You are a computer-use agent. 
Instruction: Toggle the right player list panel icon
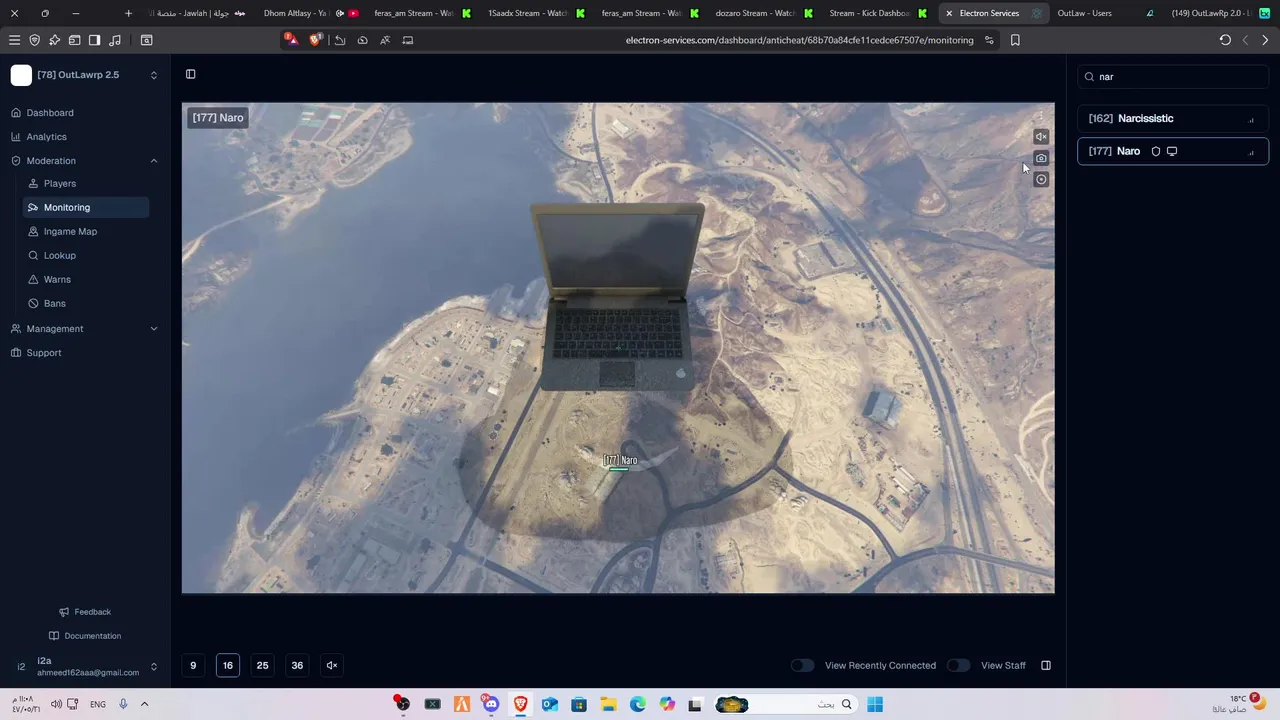1046,665
